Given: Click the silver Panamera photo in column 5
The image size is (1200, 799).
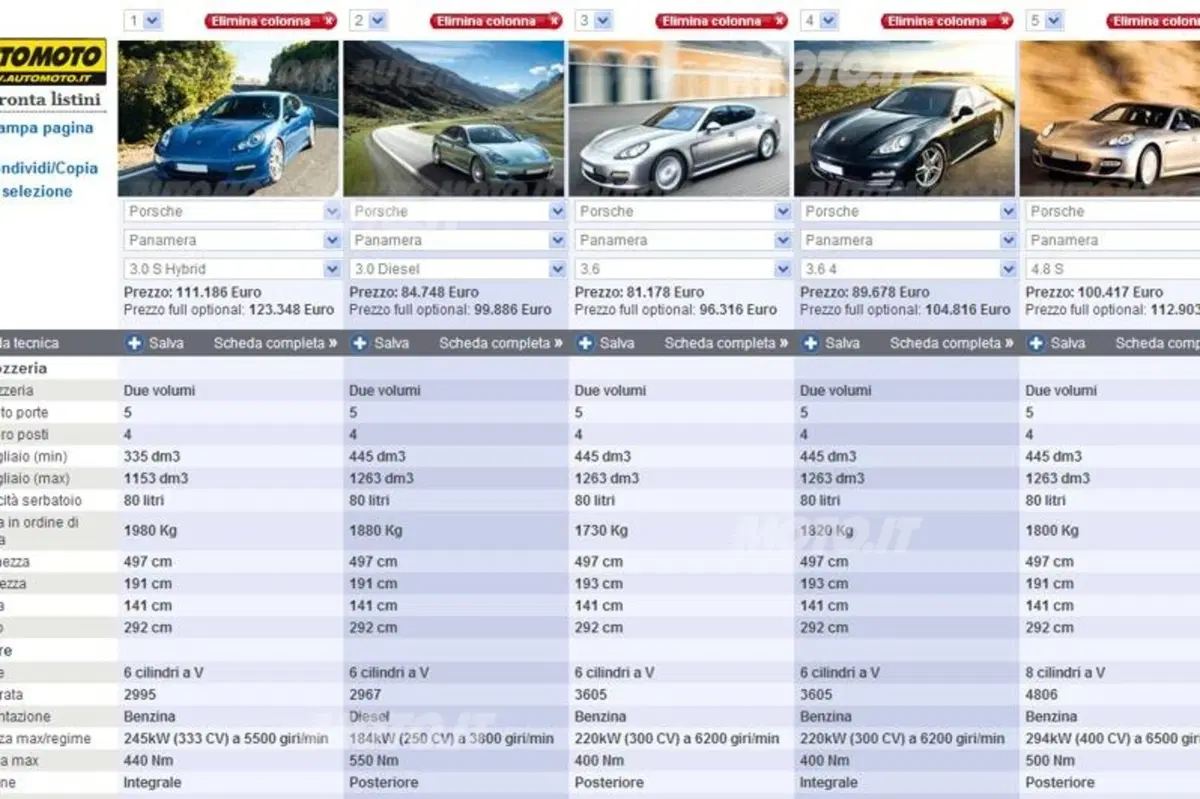Looking at the screenshot, I should pos(1110,118).
